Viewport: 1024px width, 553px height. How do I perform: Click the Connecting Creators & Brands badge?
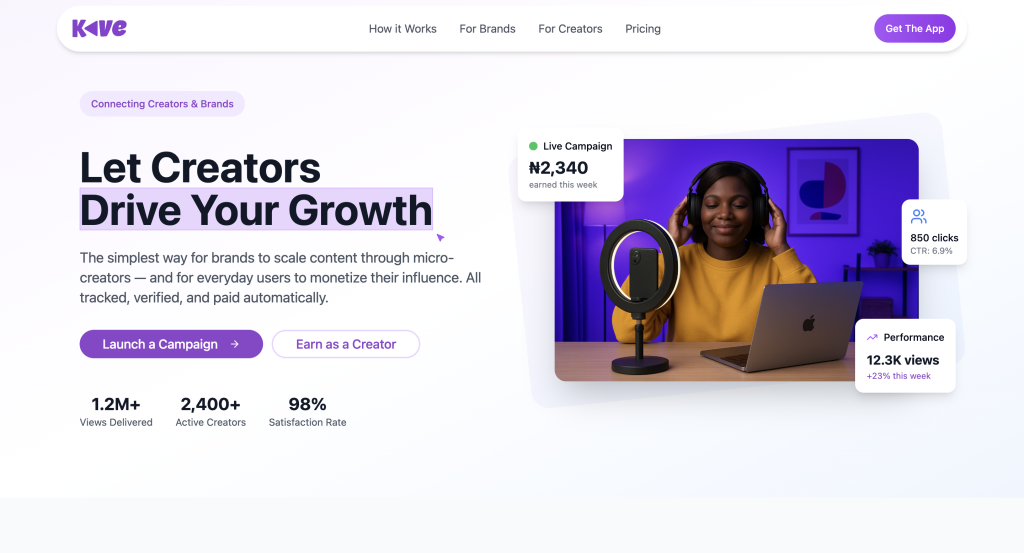coord(162,104)
